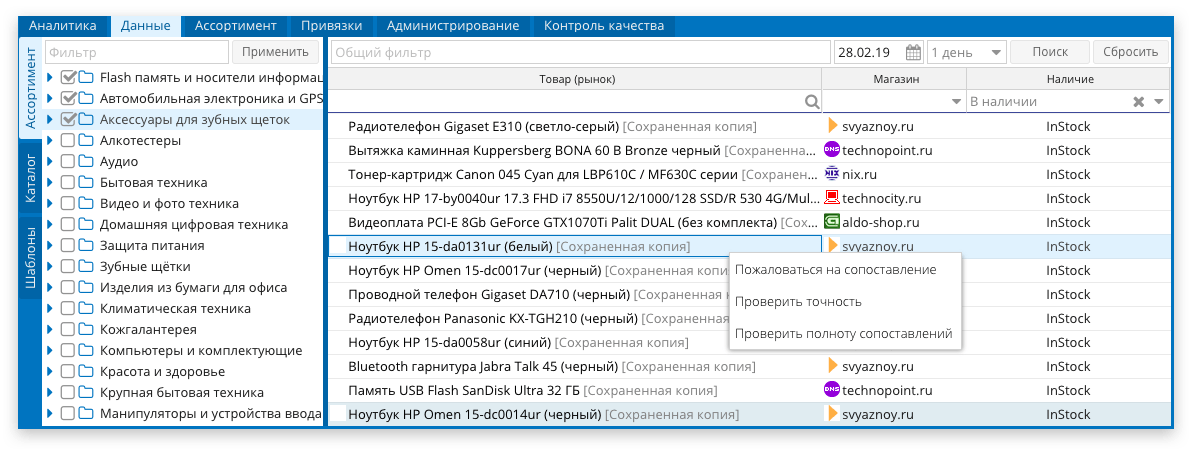Expand the Изделия из бумаги для офиса node
The width and height of the screenshot is (1190, 450).
(x=50, y=288)
